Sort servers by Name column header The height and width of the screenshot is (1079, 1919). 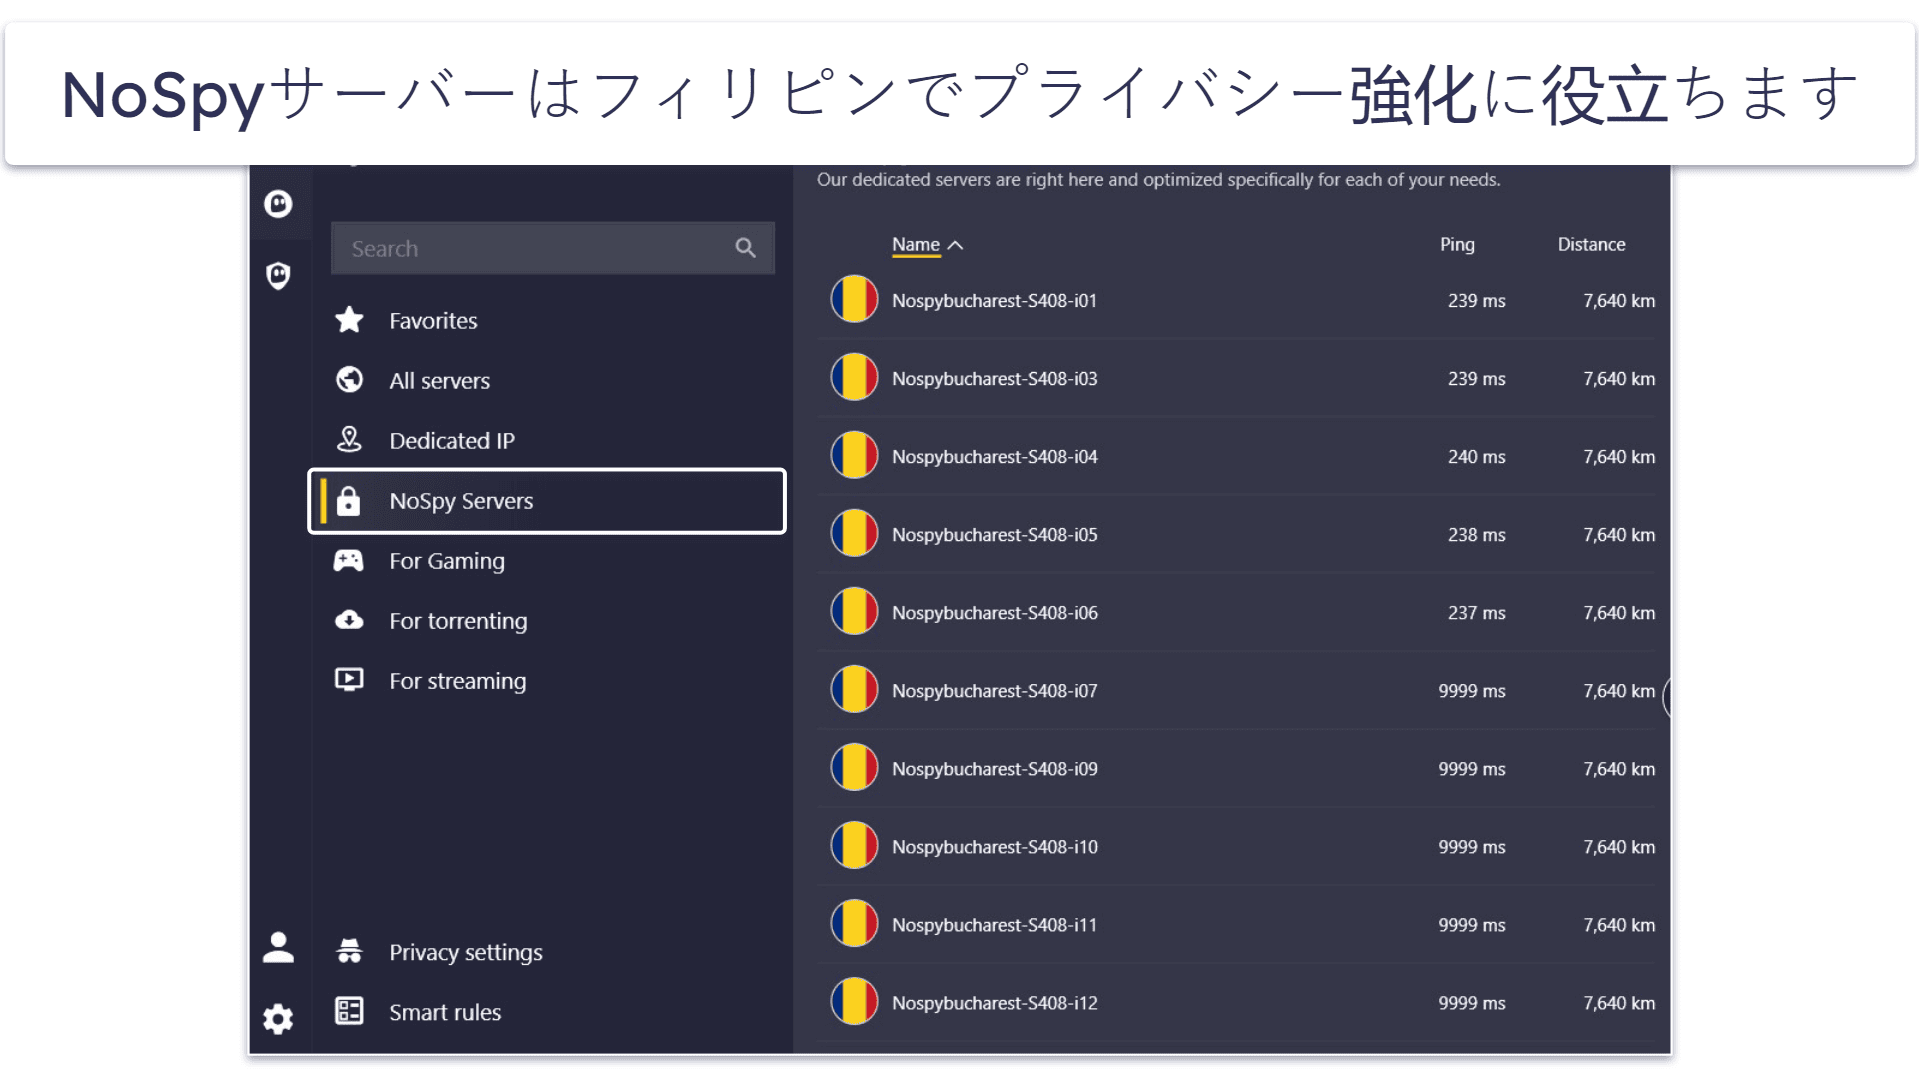916,244
